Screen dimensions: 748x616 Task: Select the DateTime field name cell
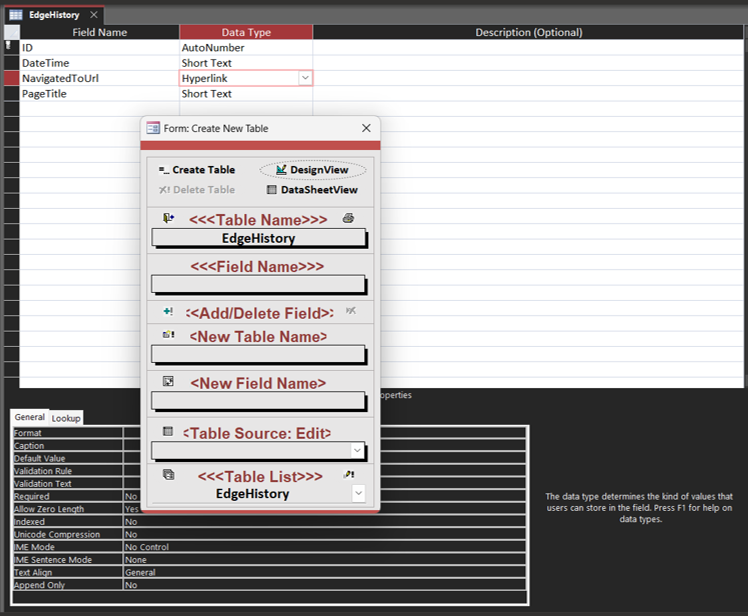pos(99,63)
